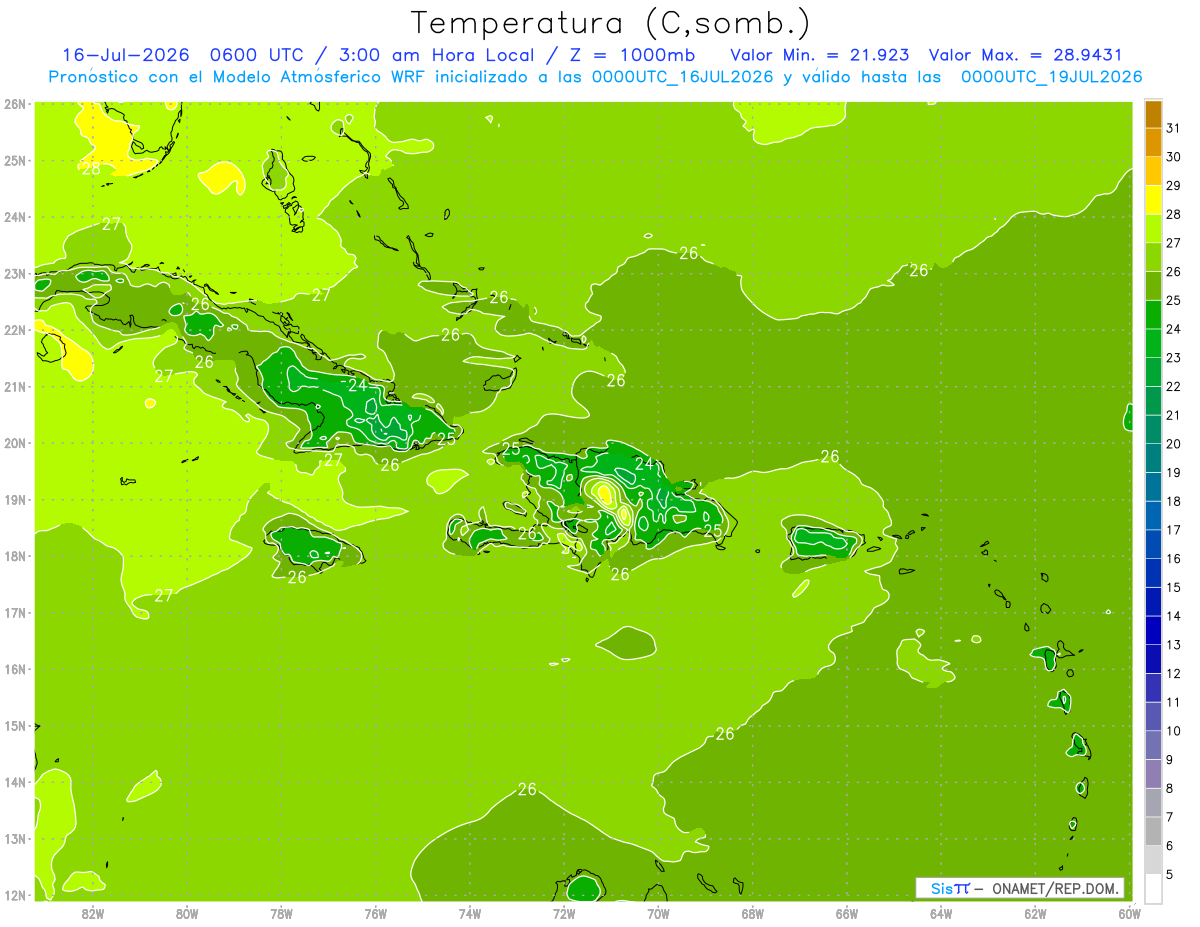Click longitude axis label '66W'

(846, 914)
